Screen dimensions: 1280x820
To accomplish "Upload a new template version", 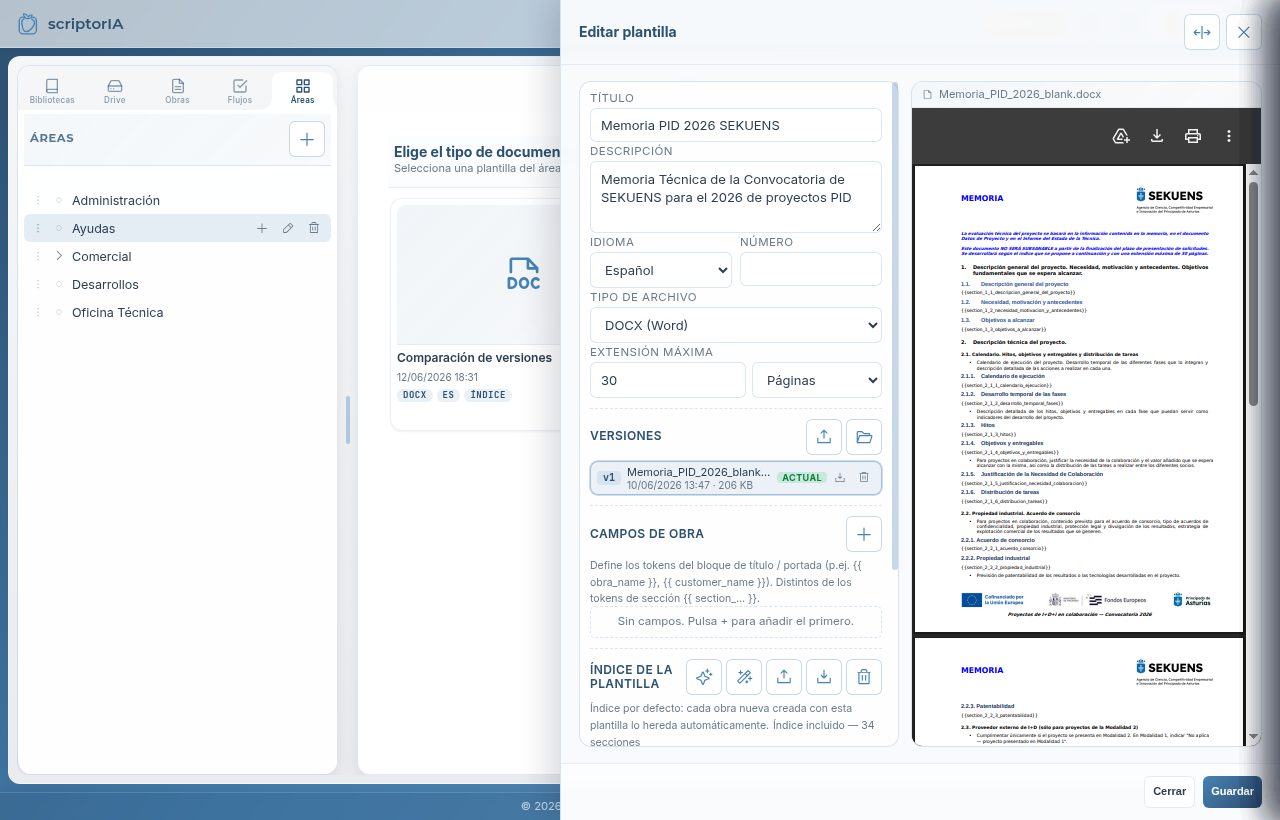I will coord(824,437).
